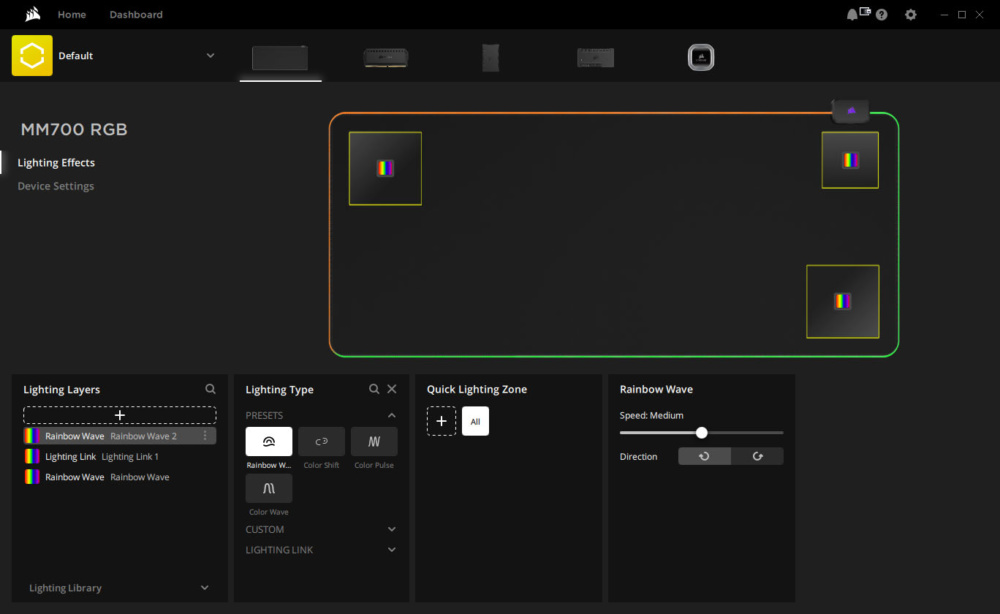Viewport: 1000px width, 614px height.
Task: Click the Rainbow Wave 2 color swatch
Action: point(32,435)
